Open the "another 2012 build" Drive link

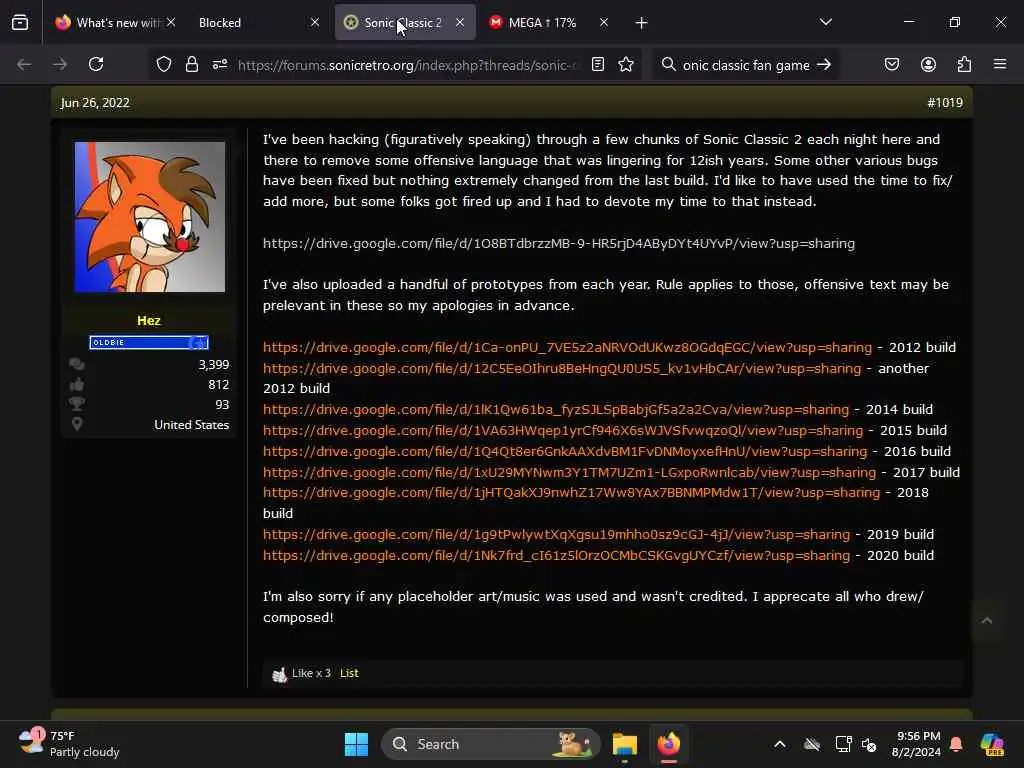(x=562, y=368)
